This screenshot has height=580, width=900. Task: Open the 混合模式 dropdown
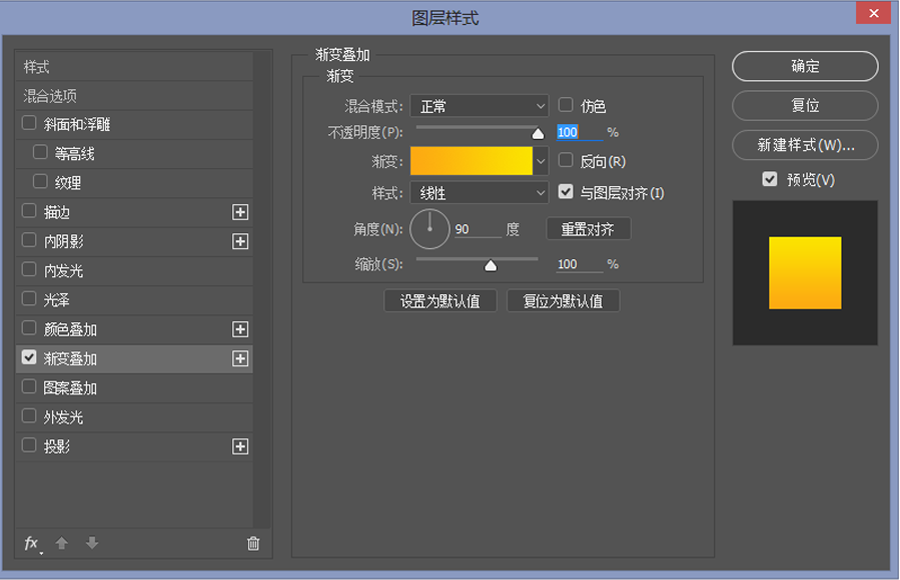(479, 106)
